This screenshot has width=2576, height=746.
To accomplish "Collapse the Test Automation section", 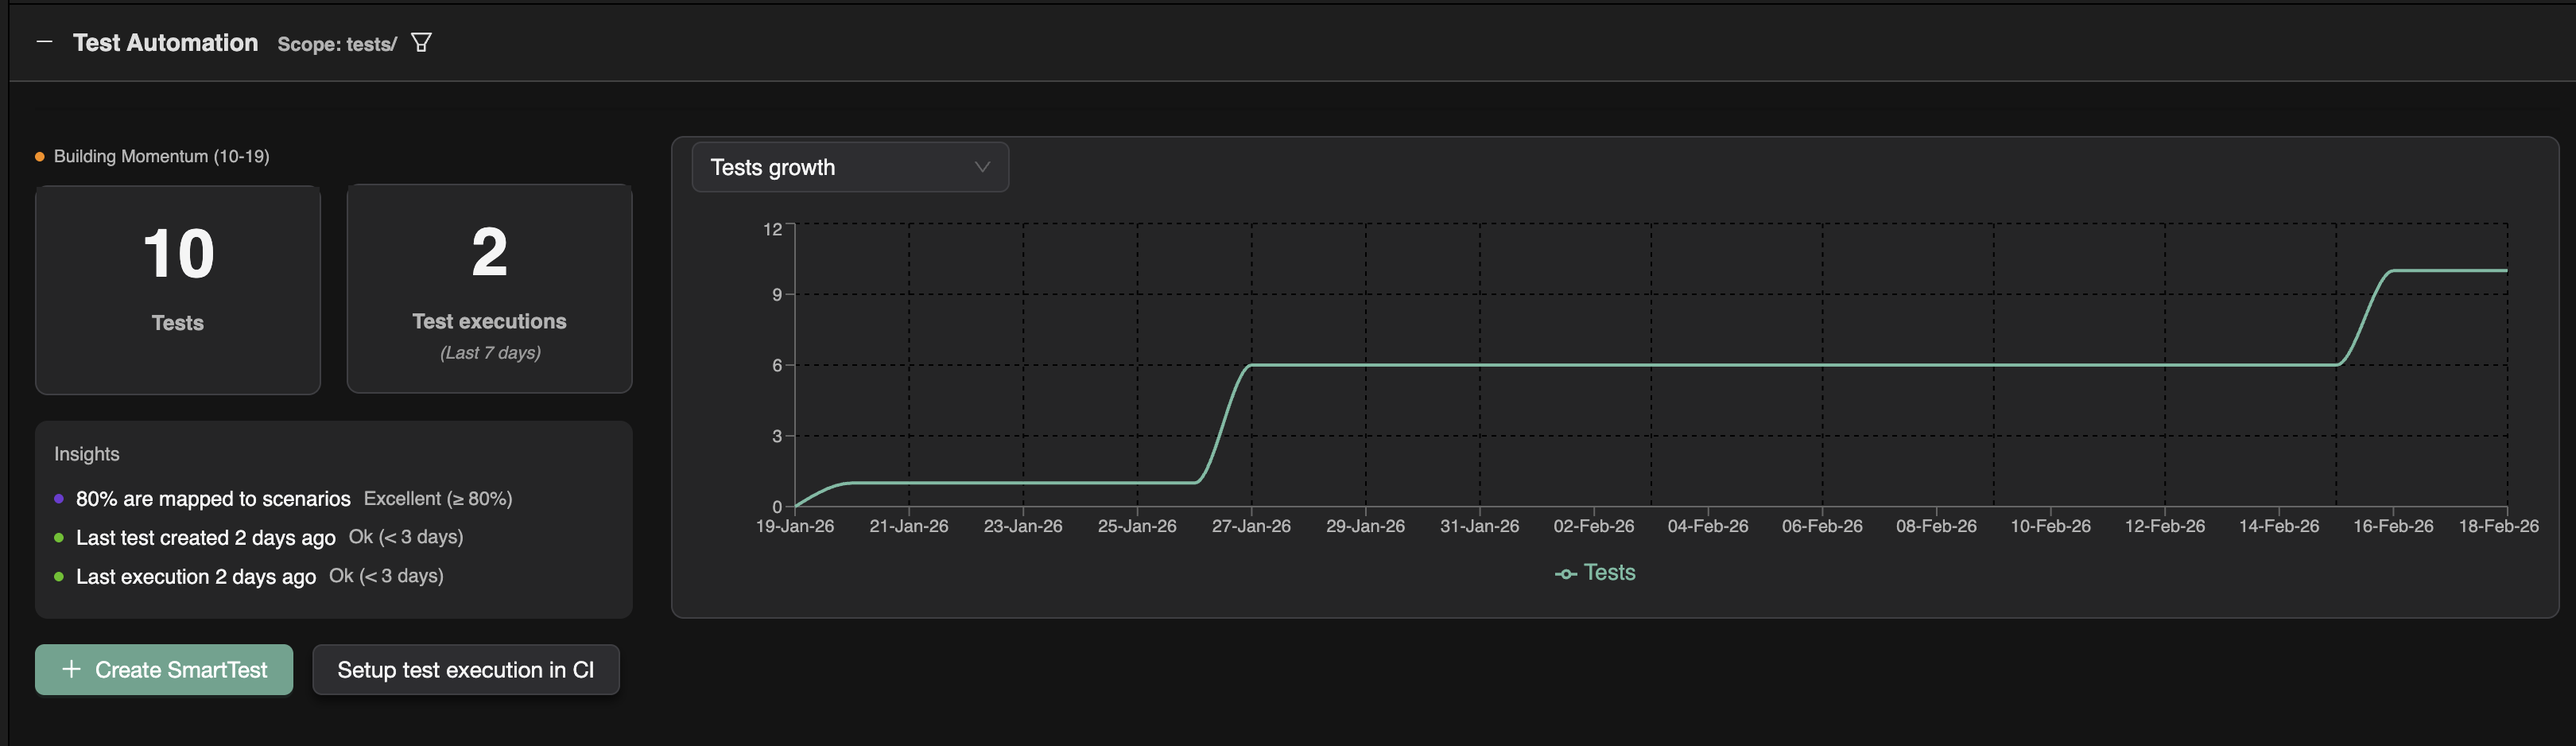I will pyautogui.click(x=44, y=42).
